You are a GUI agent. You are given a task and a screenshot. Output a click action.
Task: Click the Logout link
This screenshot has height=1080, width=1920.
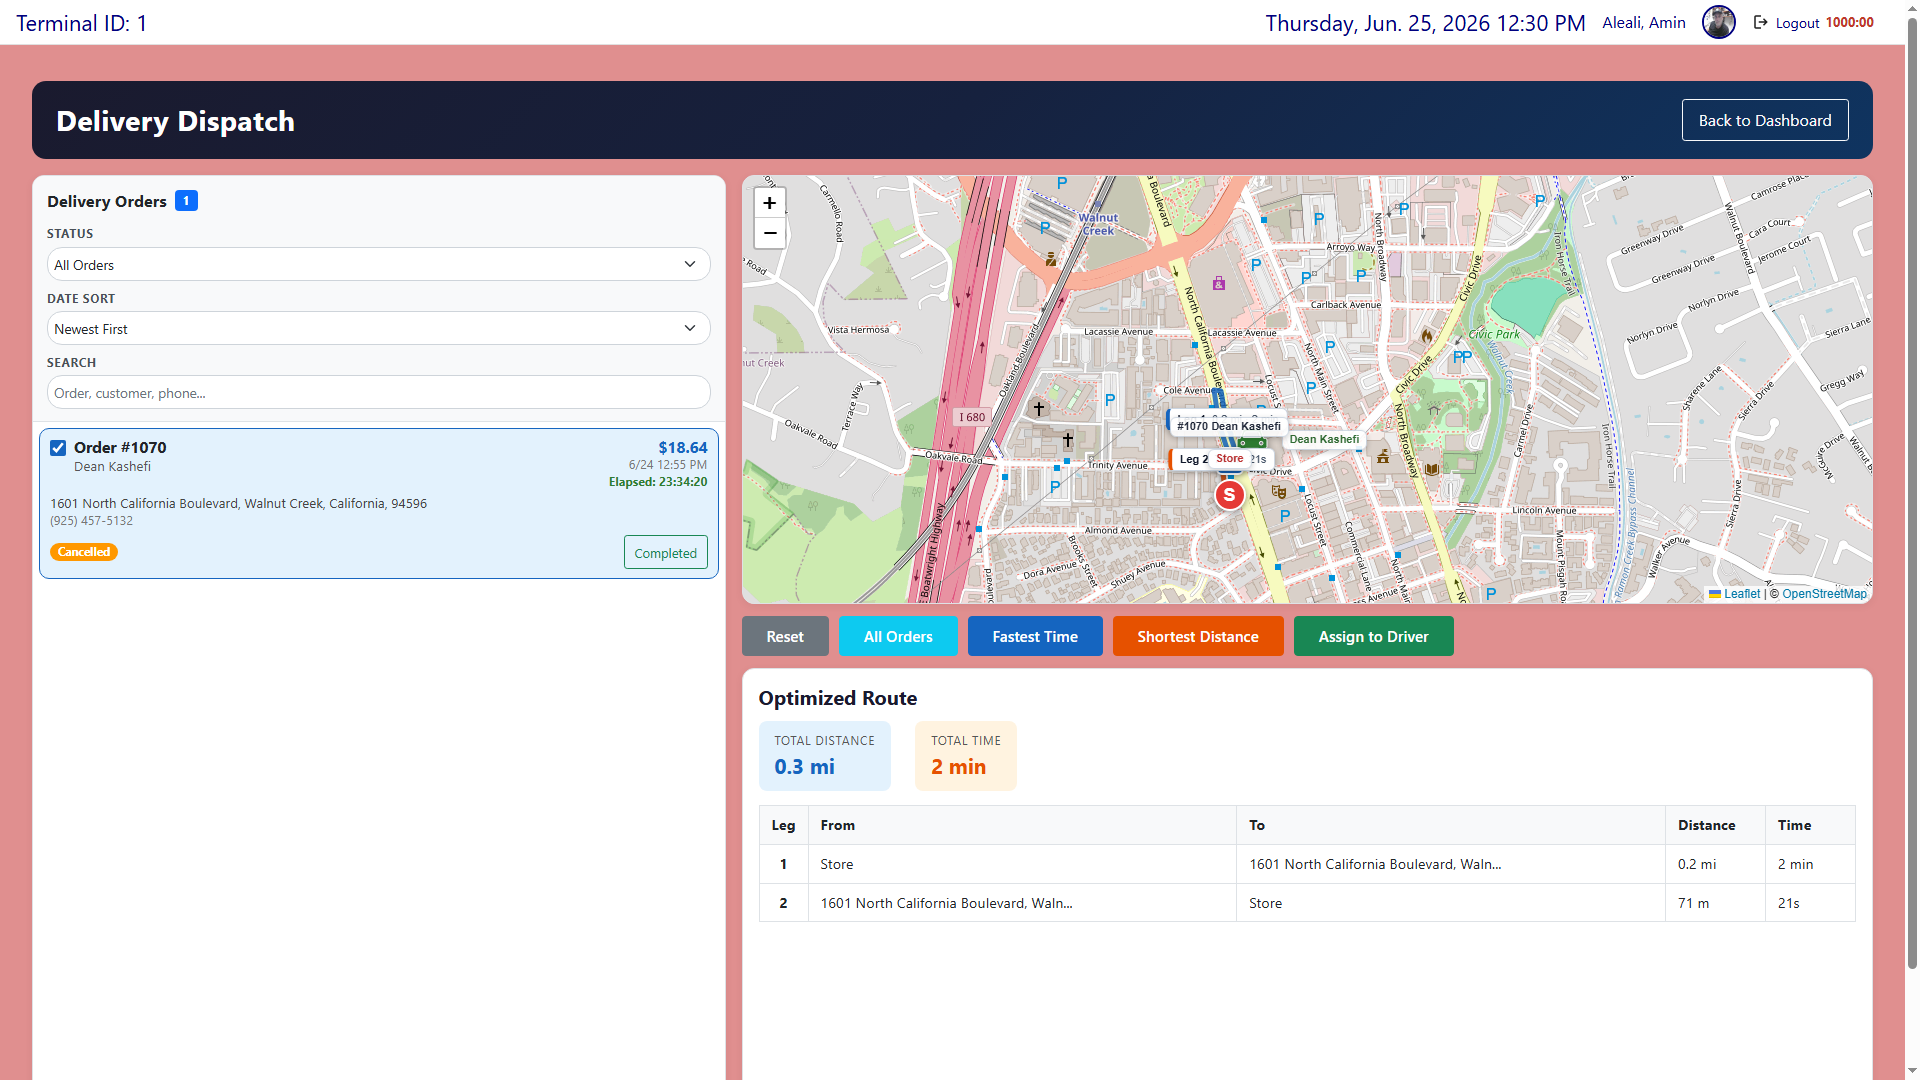tap(1797, 23)
